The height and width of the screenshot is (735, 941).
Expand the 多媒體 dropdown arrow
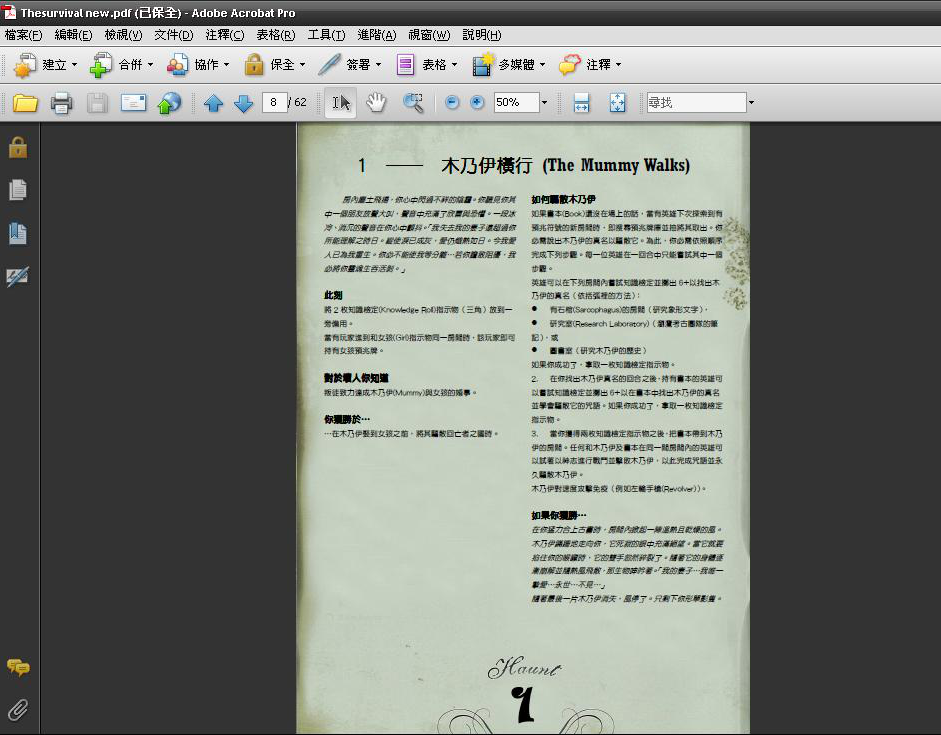tap(543, 64)
